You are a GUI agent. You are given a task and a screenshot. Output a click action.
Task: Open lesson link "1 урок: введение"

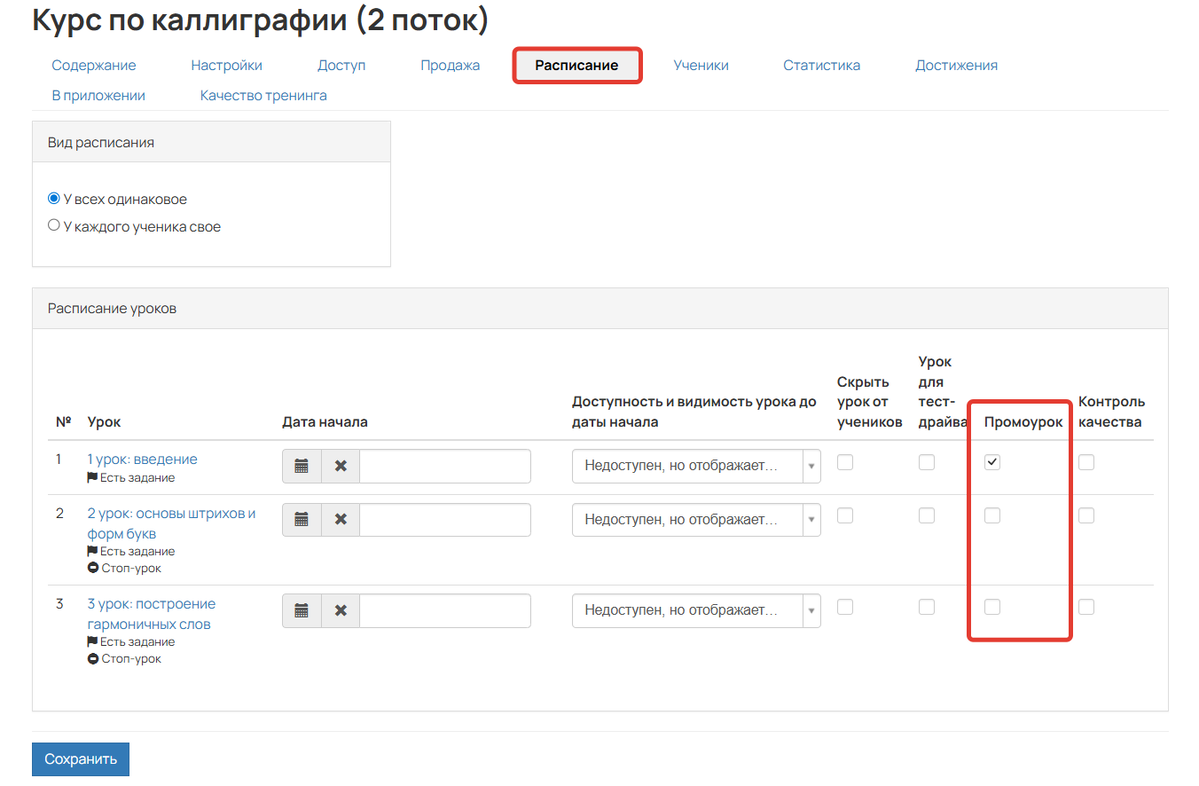[x=142, y=459]
